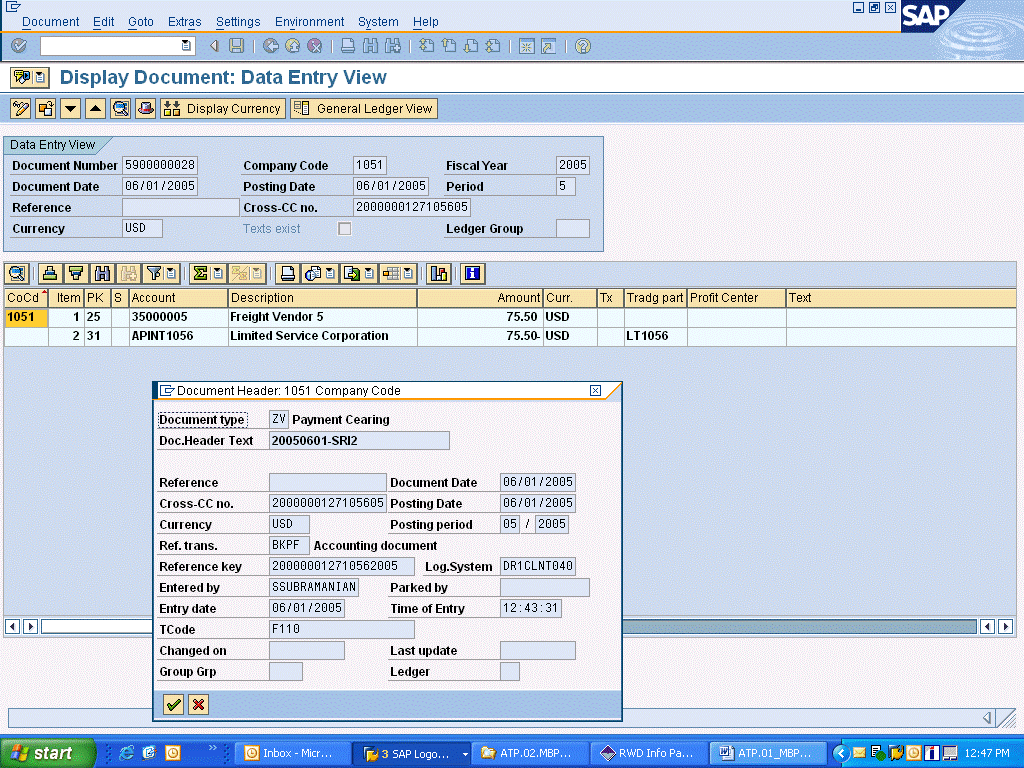Click the Display Another Document icon
This screenshot has width=1024, height=768.
pos(46,108)
